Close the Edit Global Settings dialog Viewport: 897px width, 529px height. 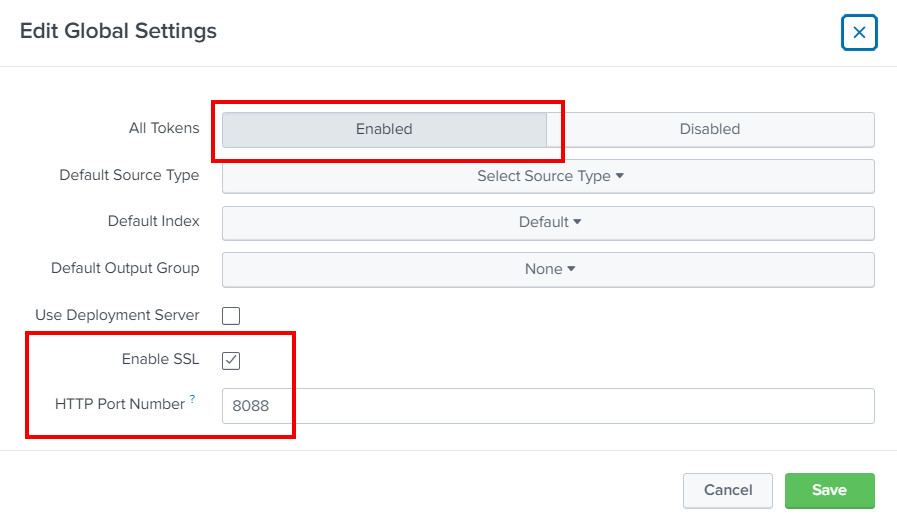tap(859, 33)
